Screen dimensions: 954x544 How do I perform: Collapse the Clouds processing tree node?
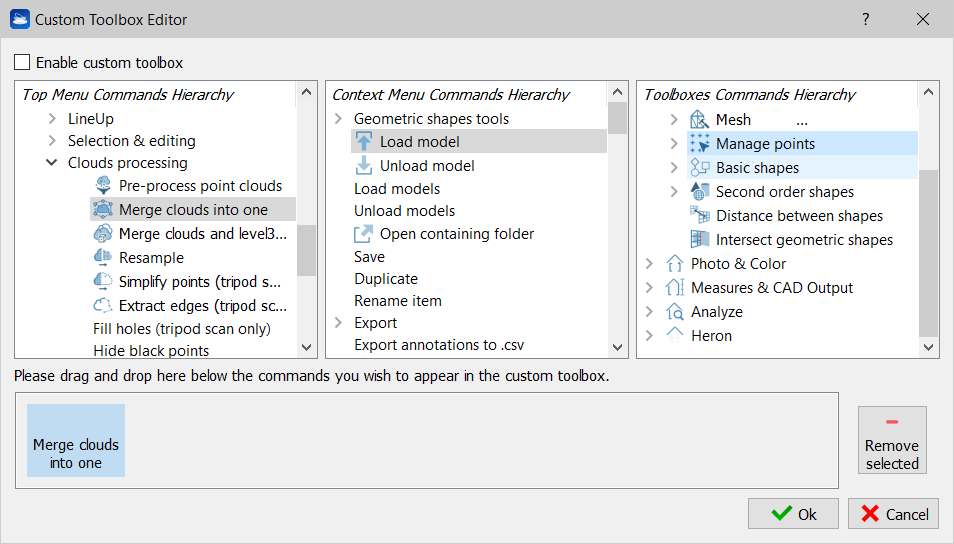(x=52, y=162)
